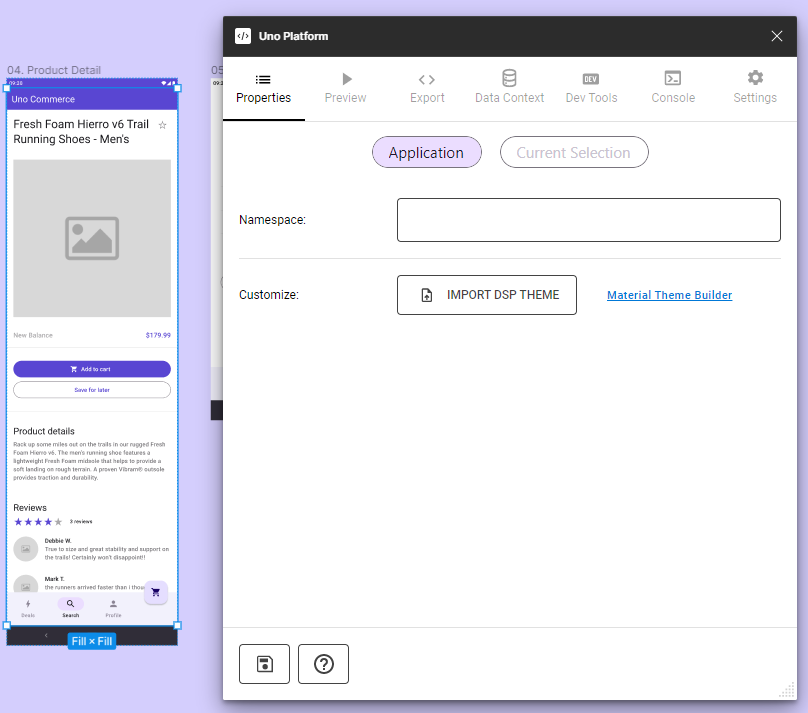
Task: Click the Uno Platform logo icon
Action: (x=243, y=36)
